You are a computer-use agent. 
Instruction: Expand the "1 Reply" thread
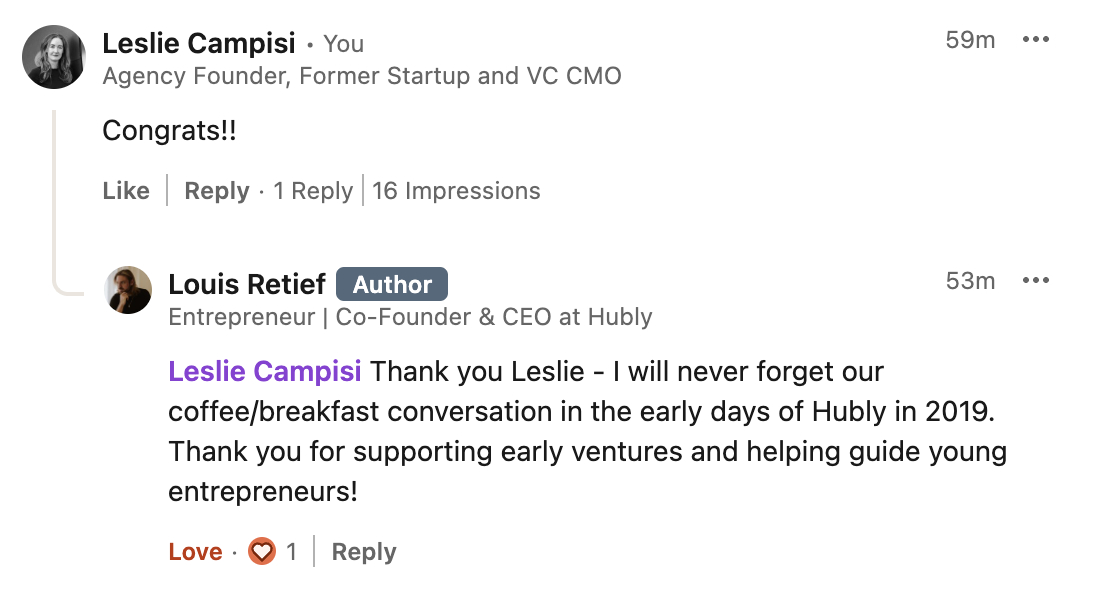tap(313, 191)
